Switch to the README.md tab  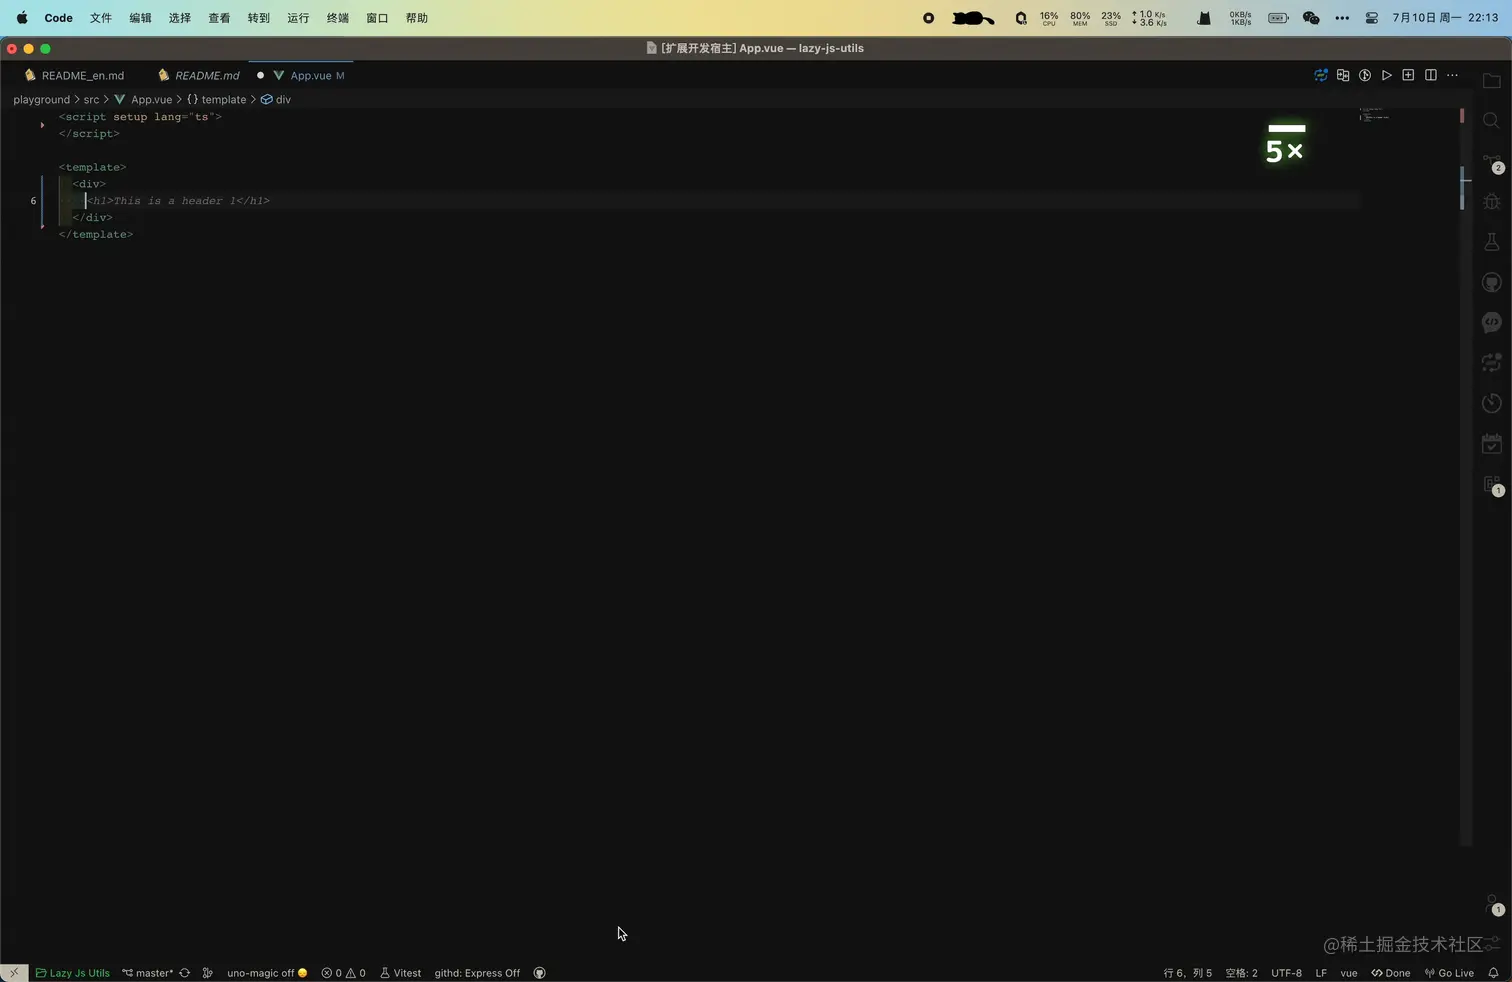point(207,75)
